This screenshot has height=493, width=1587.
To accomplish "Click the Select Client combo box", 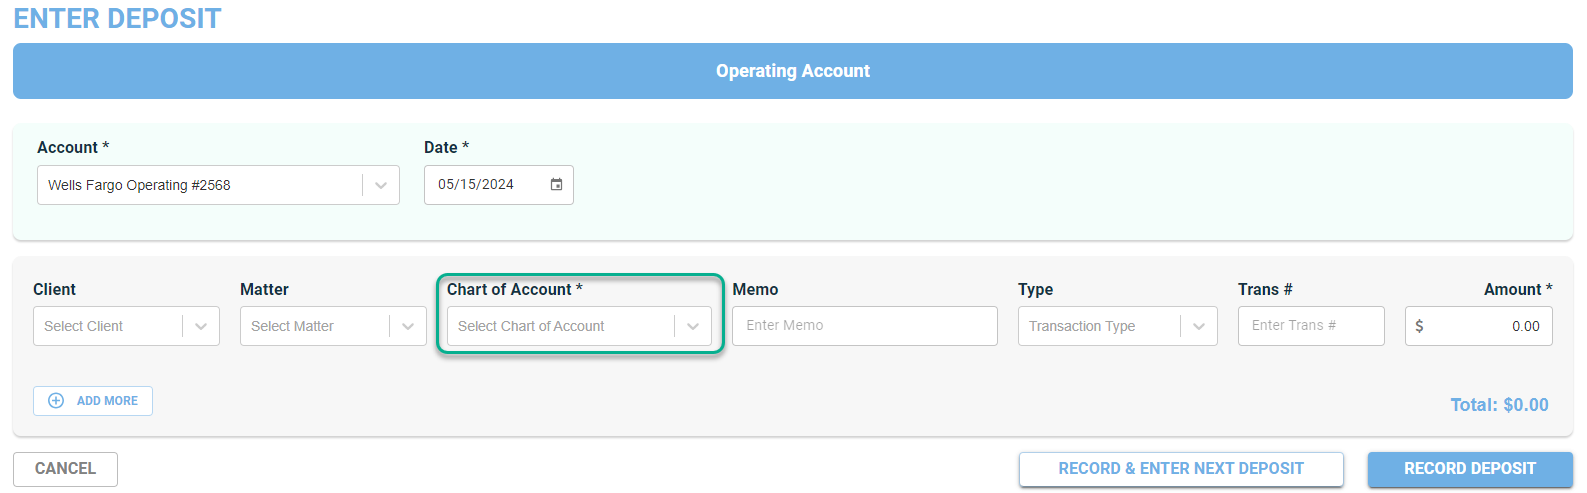I will [x=126, y=326].
